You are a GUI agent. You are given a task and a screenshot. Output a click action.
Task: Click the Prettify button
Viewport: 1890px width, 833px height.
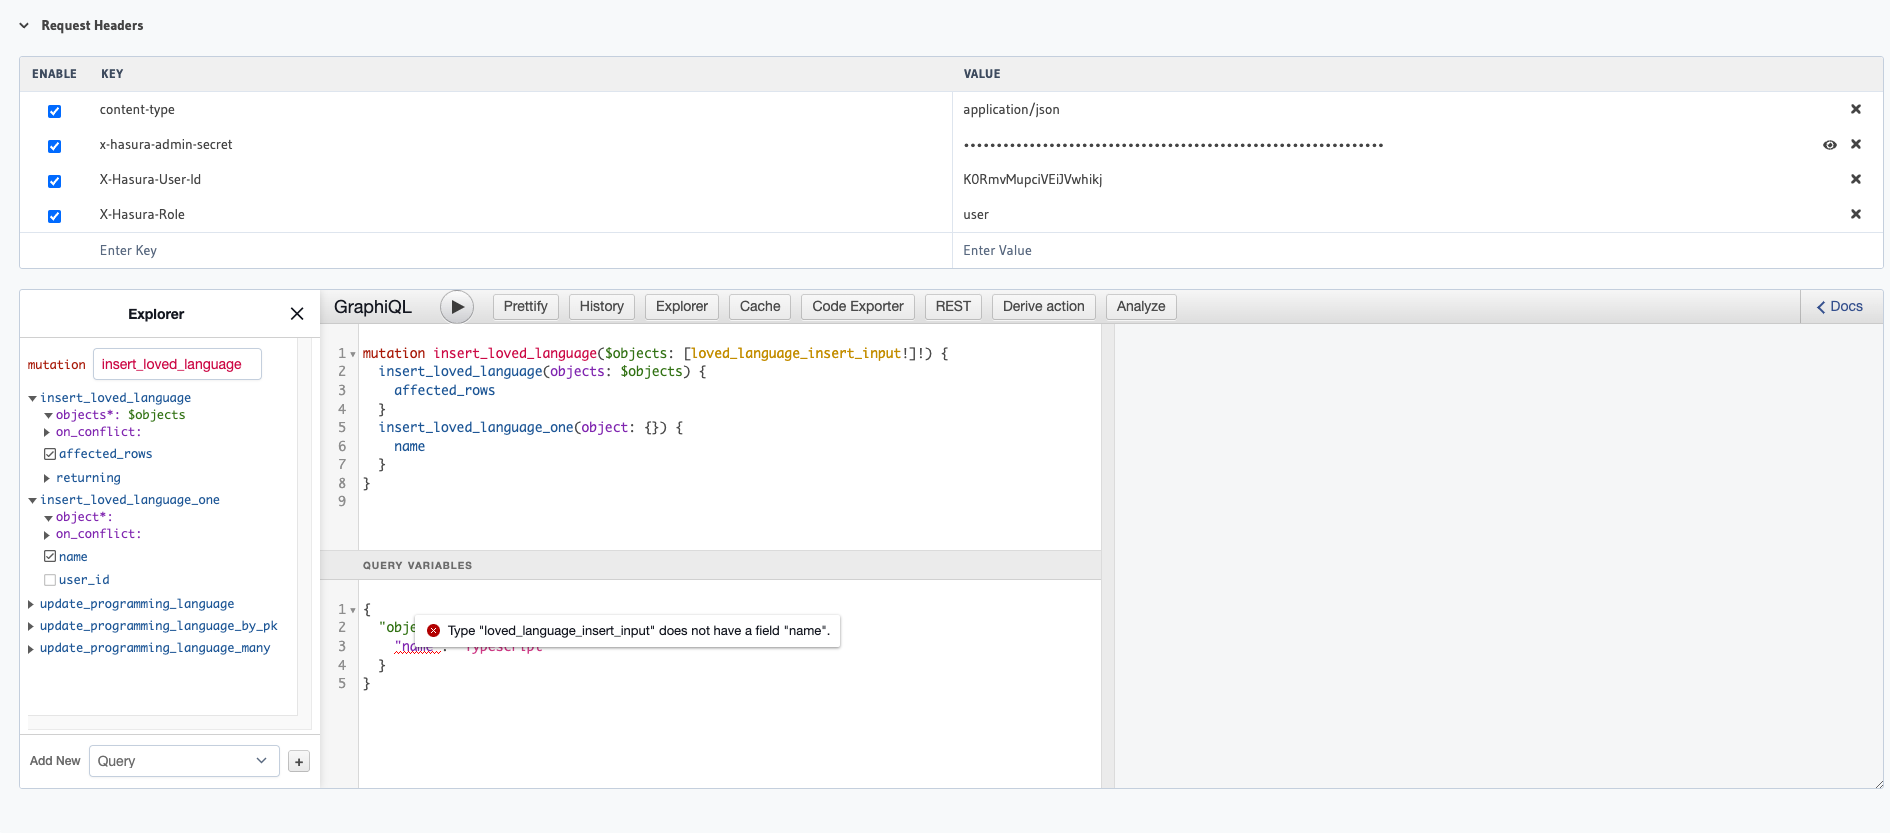click(525, 307)
